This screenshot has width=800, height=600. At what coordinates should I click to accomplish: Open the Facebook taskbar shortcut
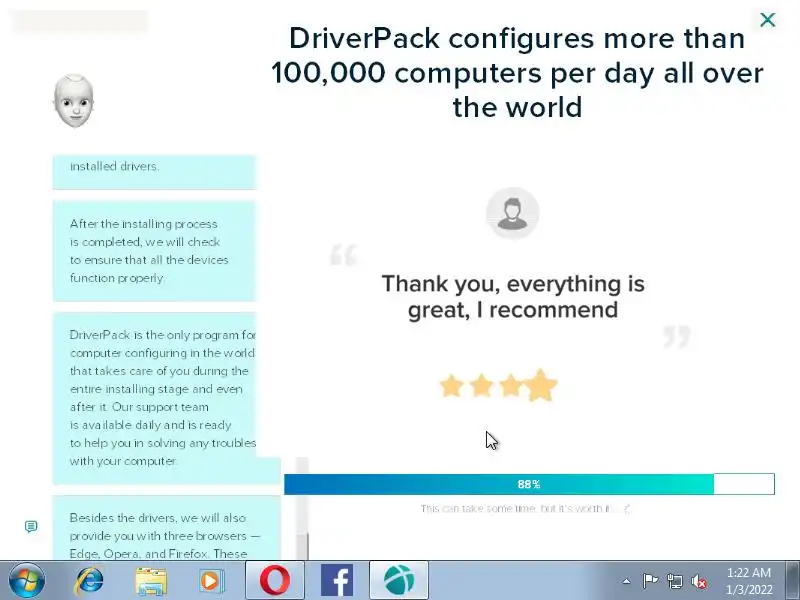coord(337,580)
